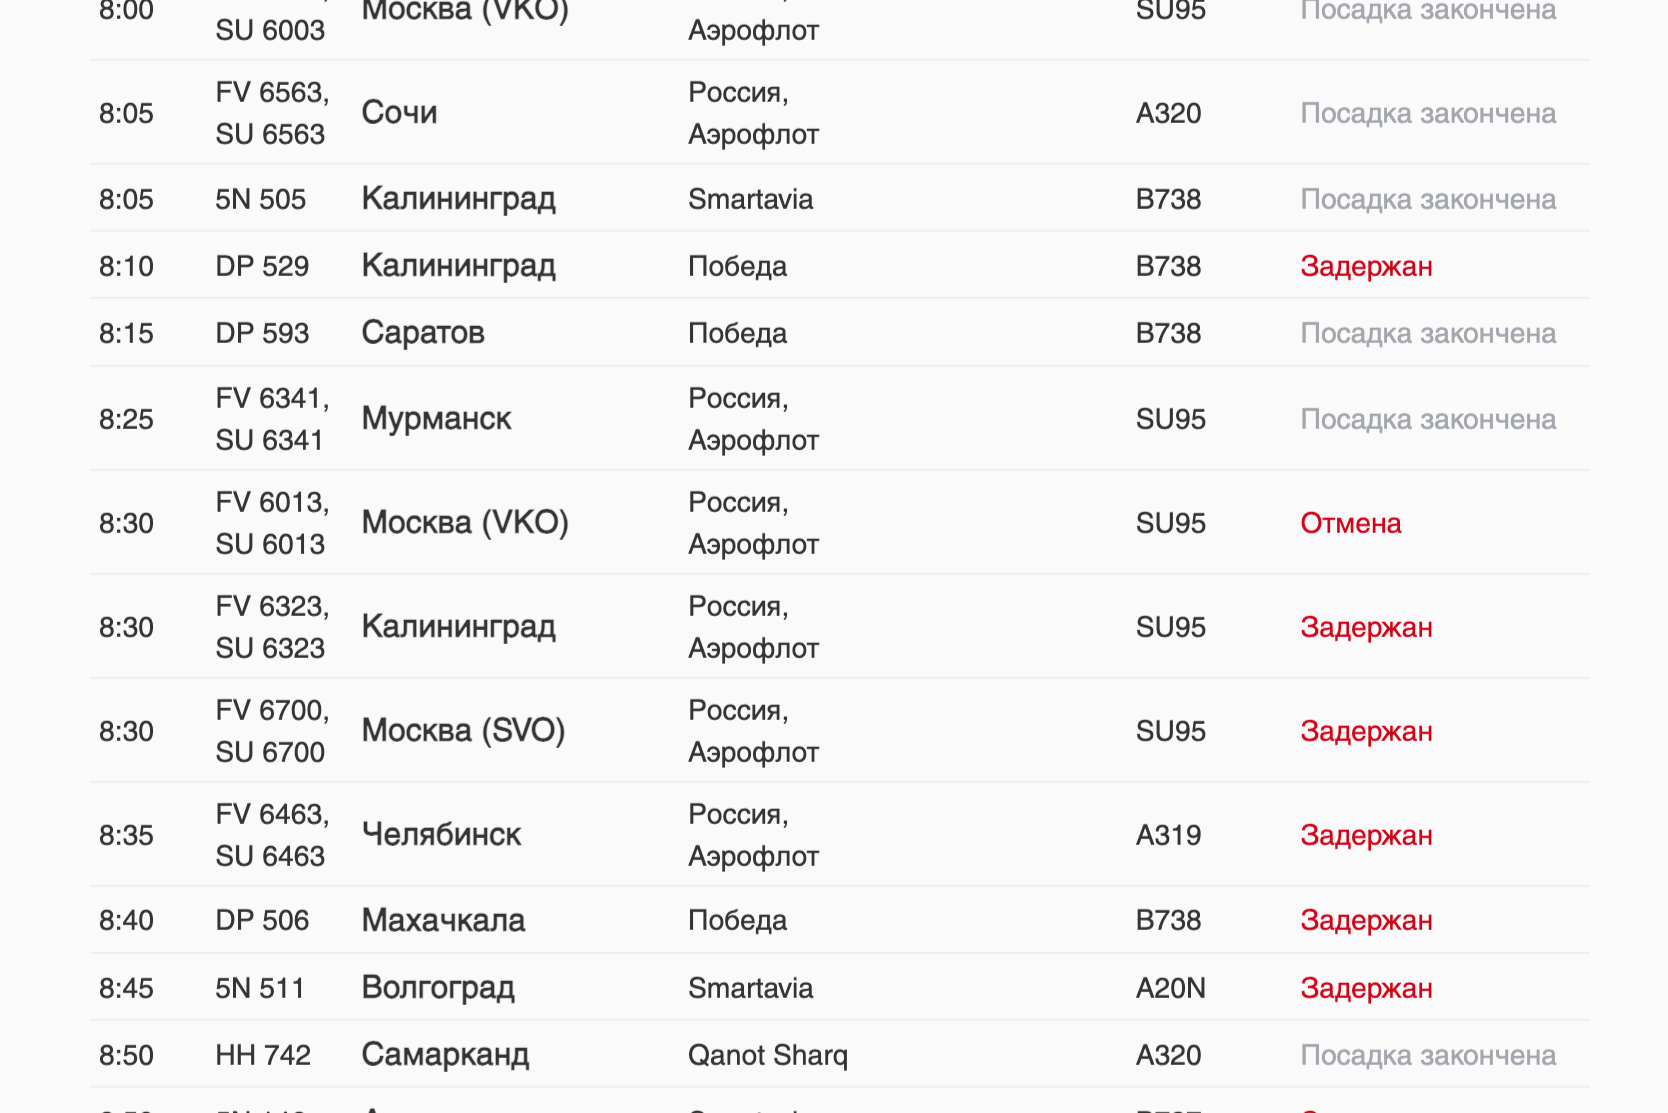Open the Челябинск flight row

pyautogui.click(x=441, y=835)
